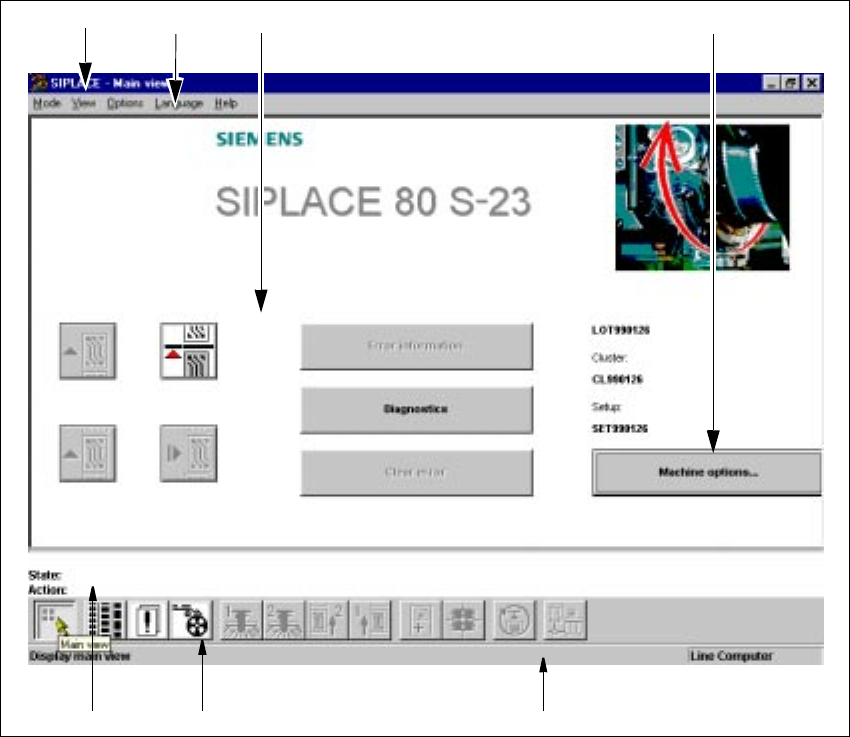
Task: Click the exclamation mark error view icon
Action: tap(148, 620)
